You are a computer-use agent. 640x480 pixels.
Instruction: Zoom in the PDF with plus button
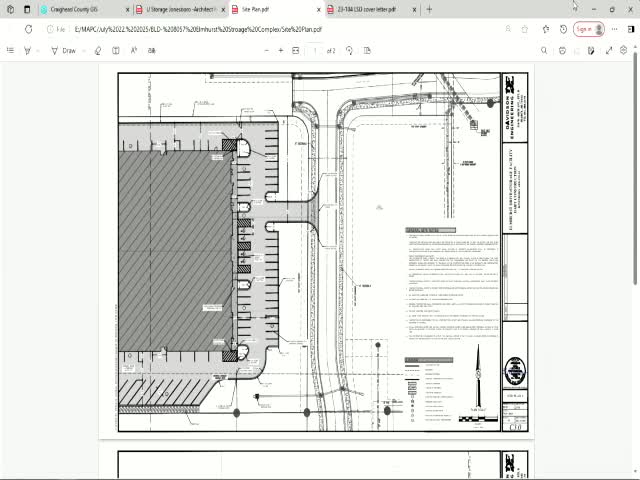click(x=281, y=51)
